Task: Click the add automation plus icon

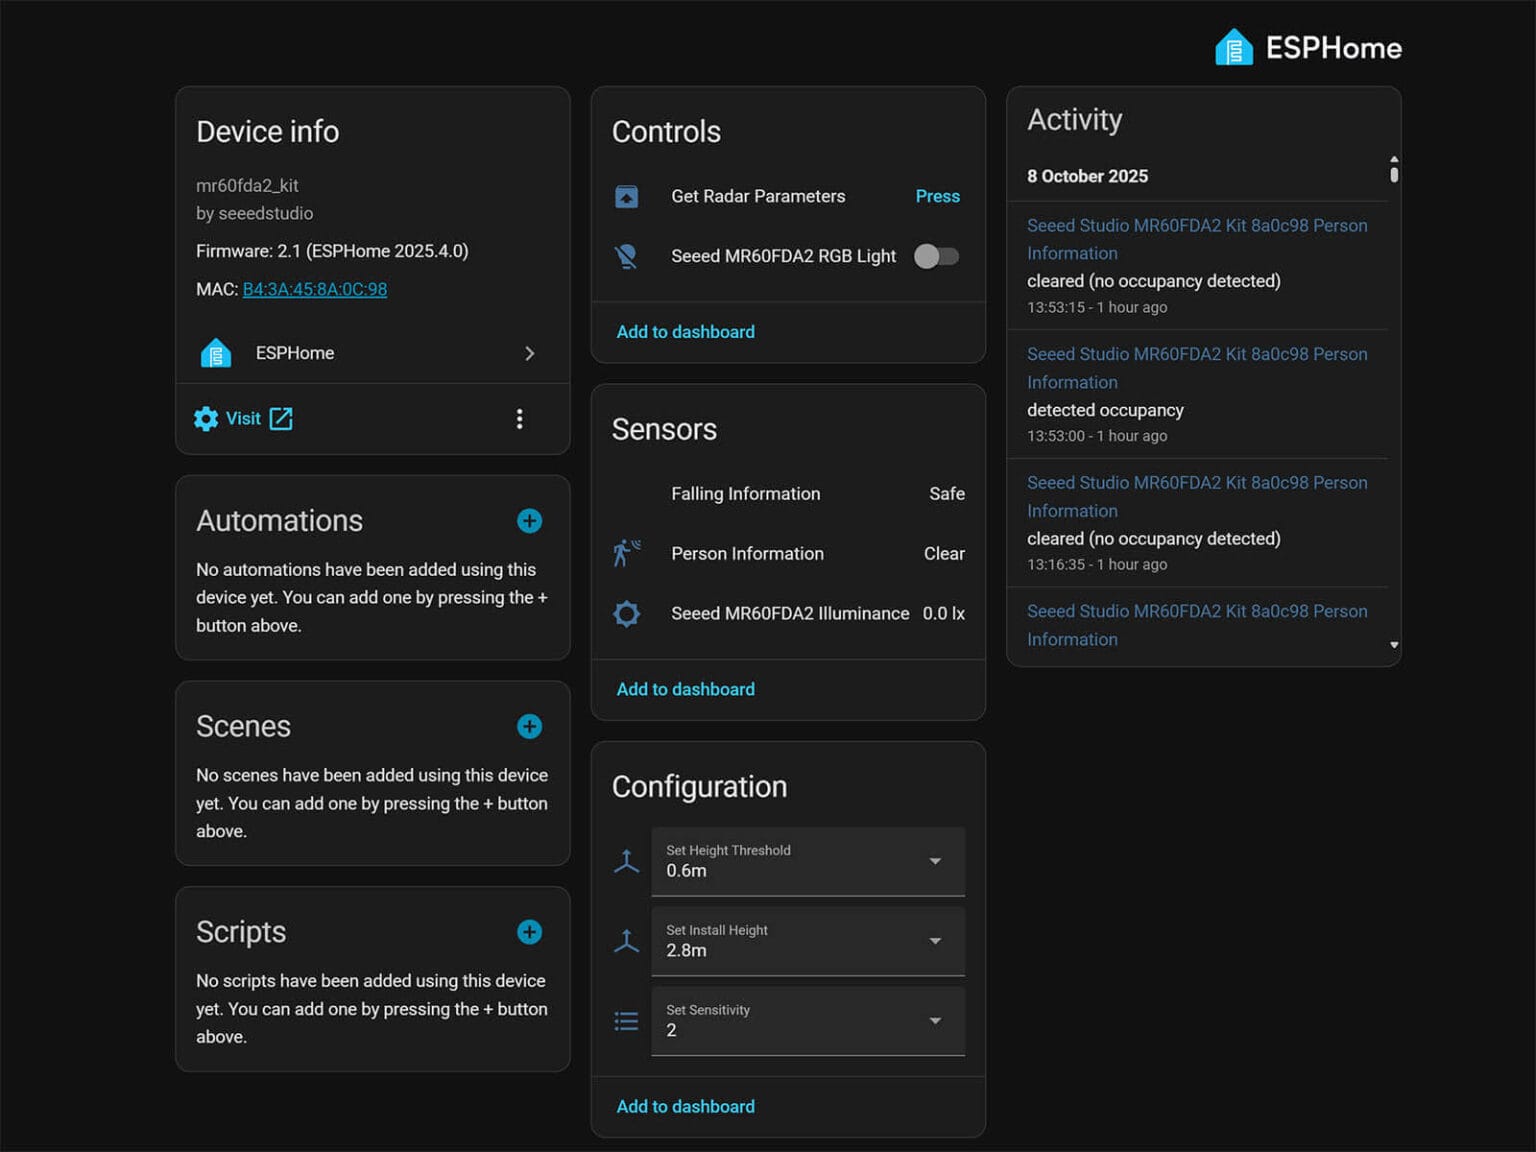Action: pos(529,521)
